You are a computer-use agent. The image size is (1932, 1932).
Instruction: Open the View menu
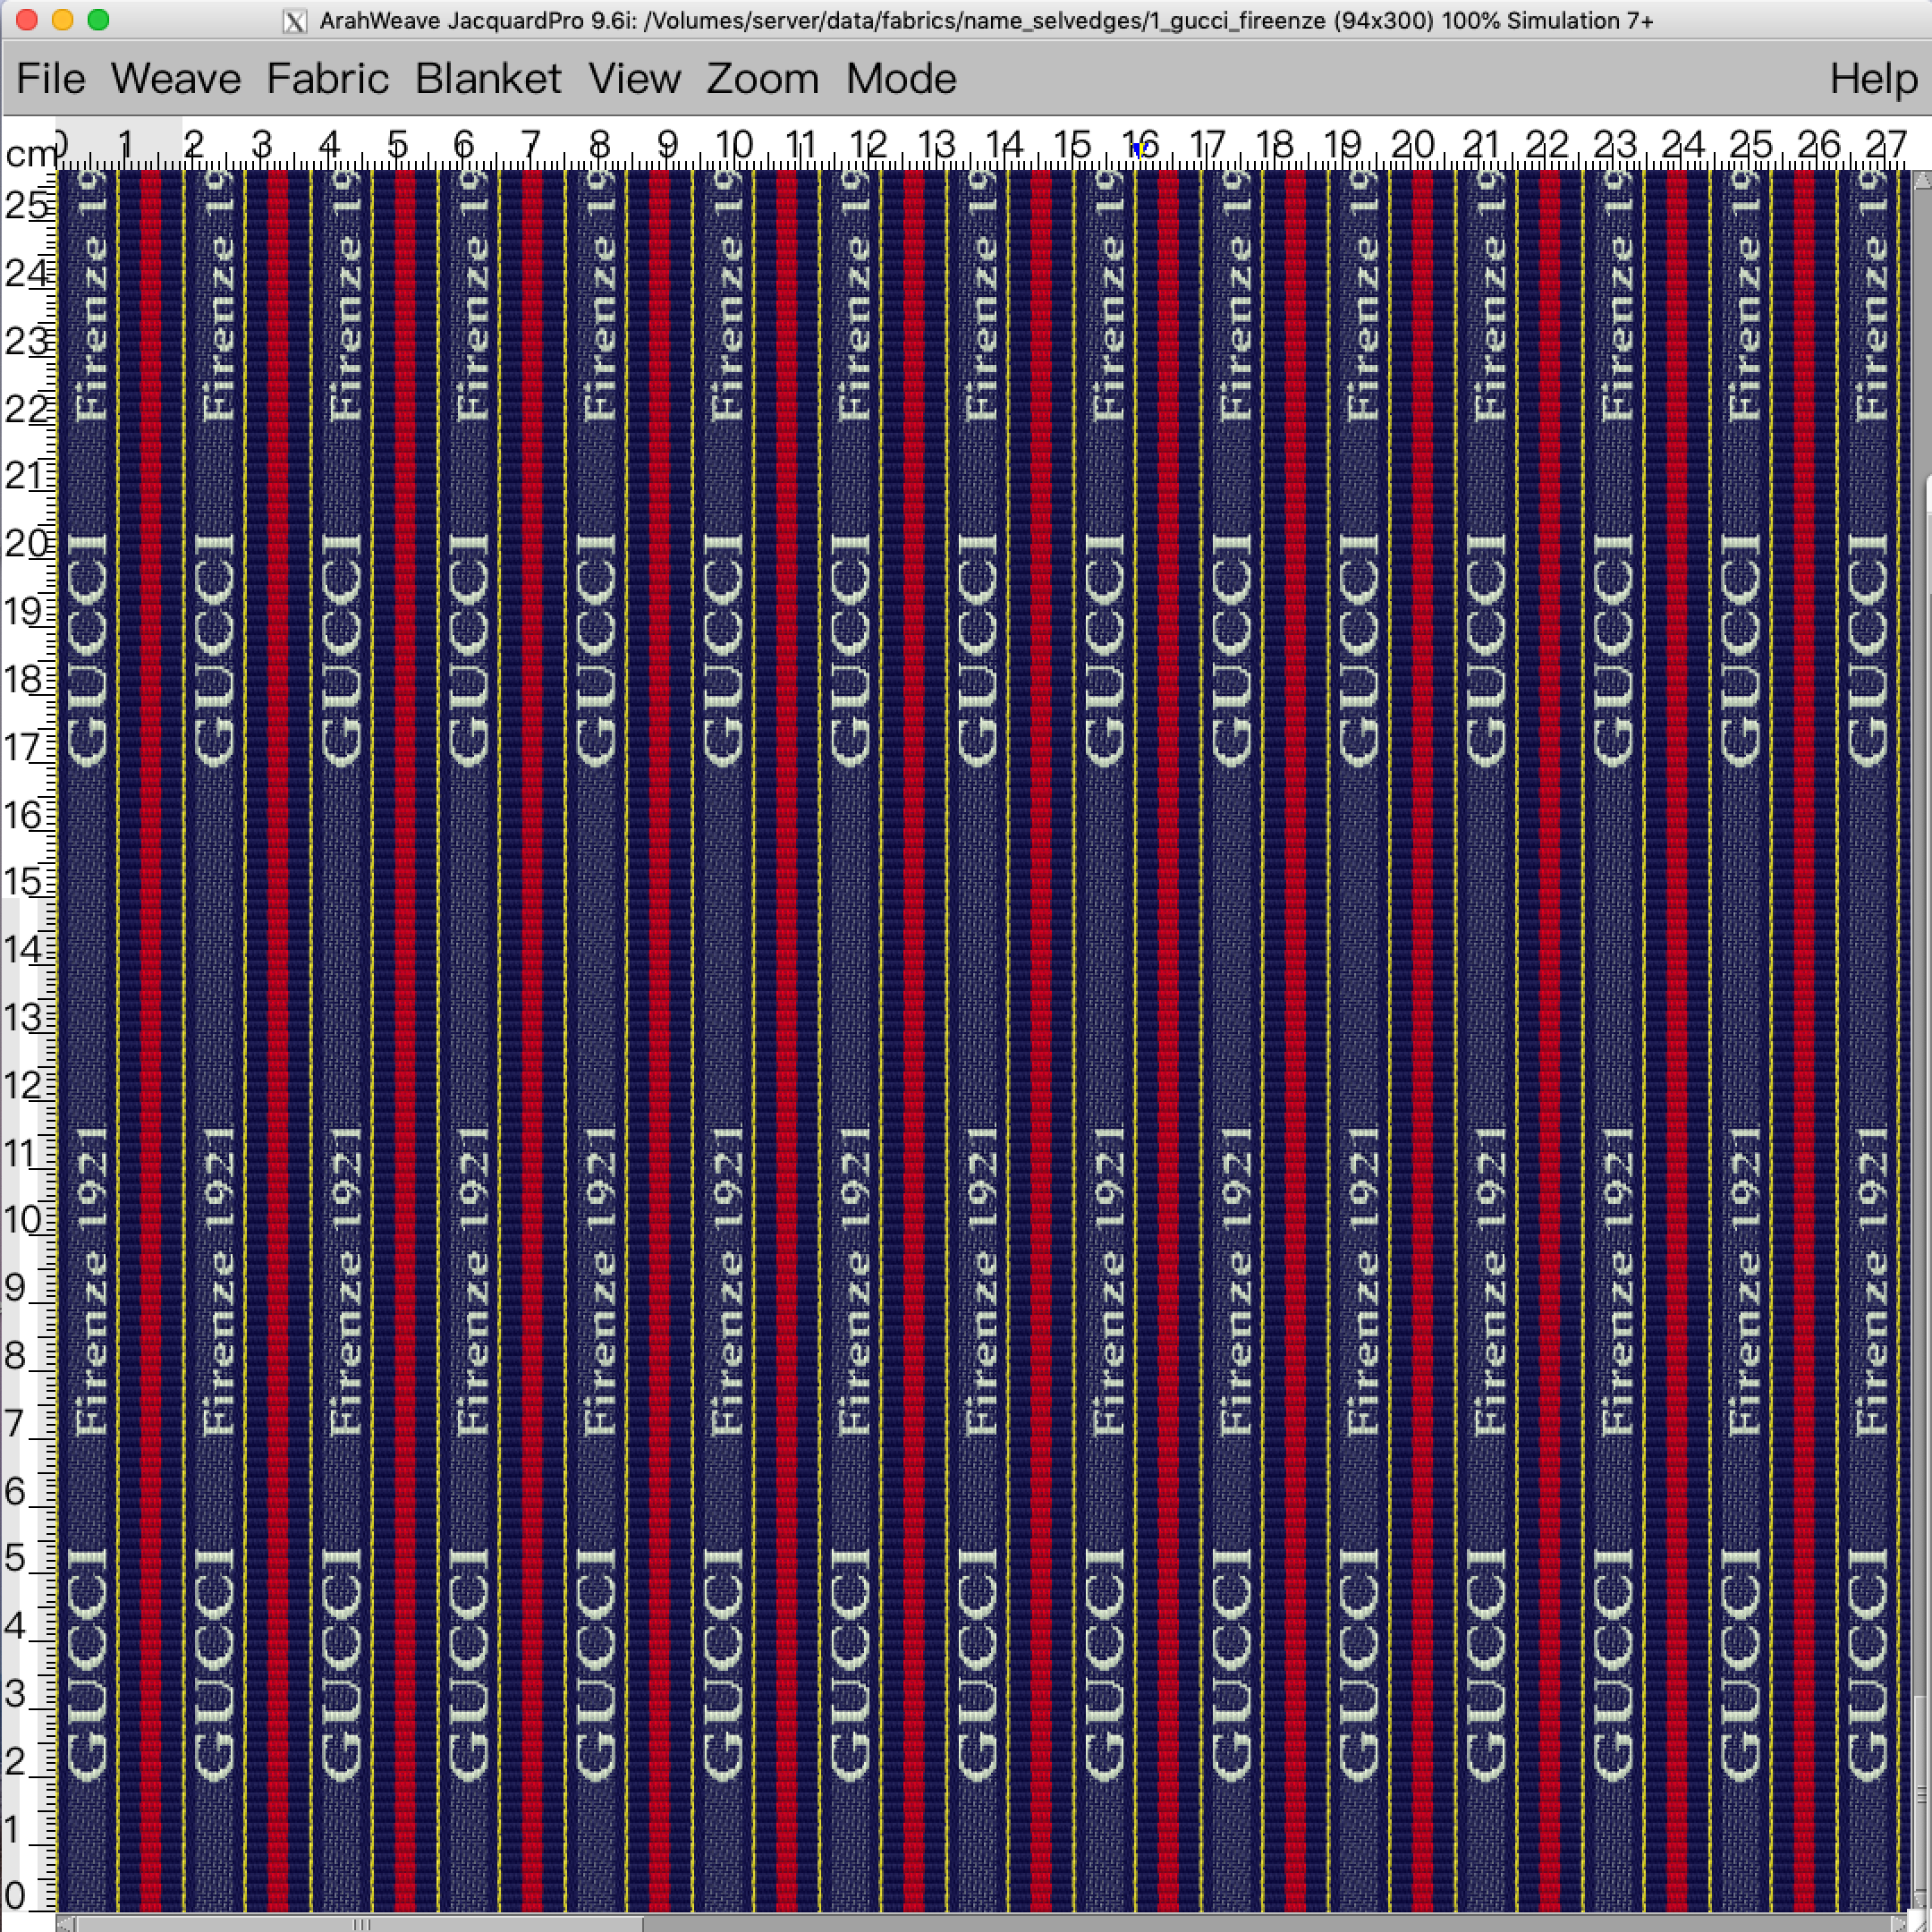click(x=634, y=79)
